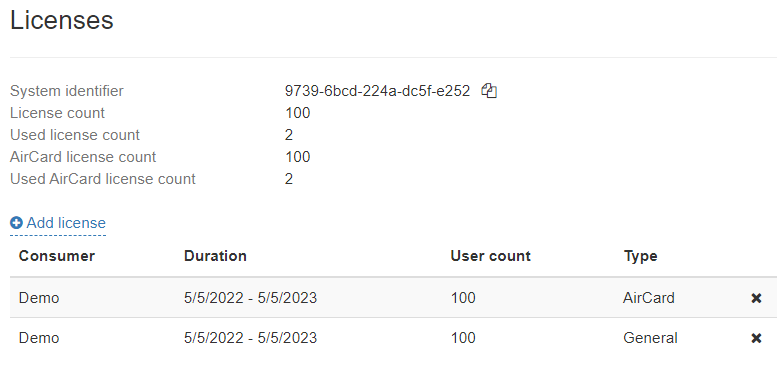Select the Duration column header

coord(215,256)
